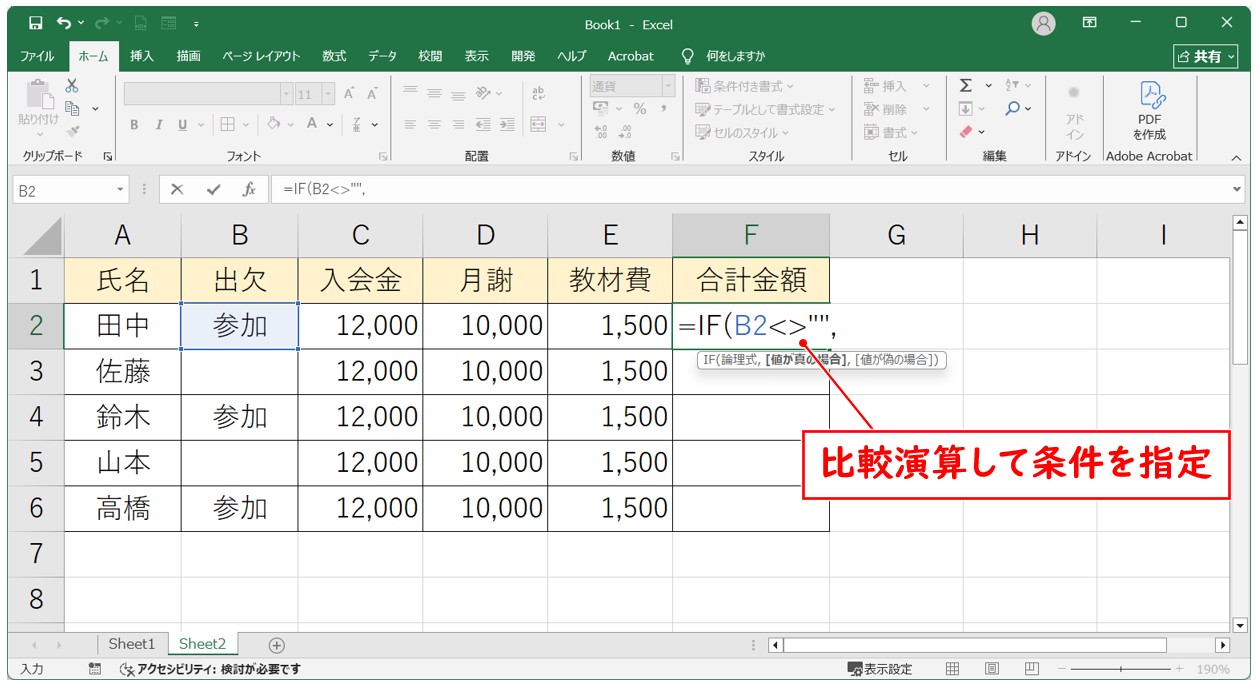The width and height of the screenshot is (1258, 686).
Task: Click the Undo arrow icon
Action: 64,23
